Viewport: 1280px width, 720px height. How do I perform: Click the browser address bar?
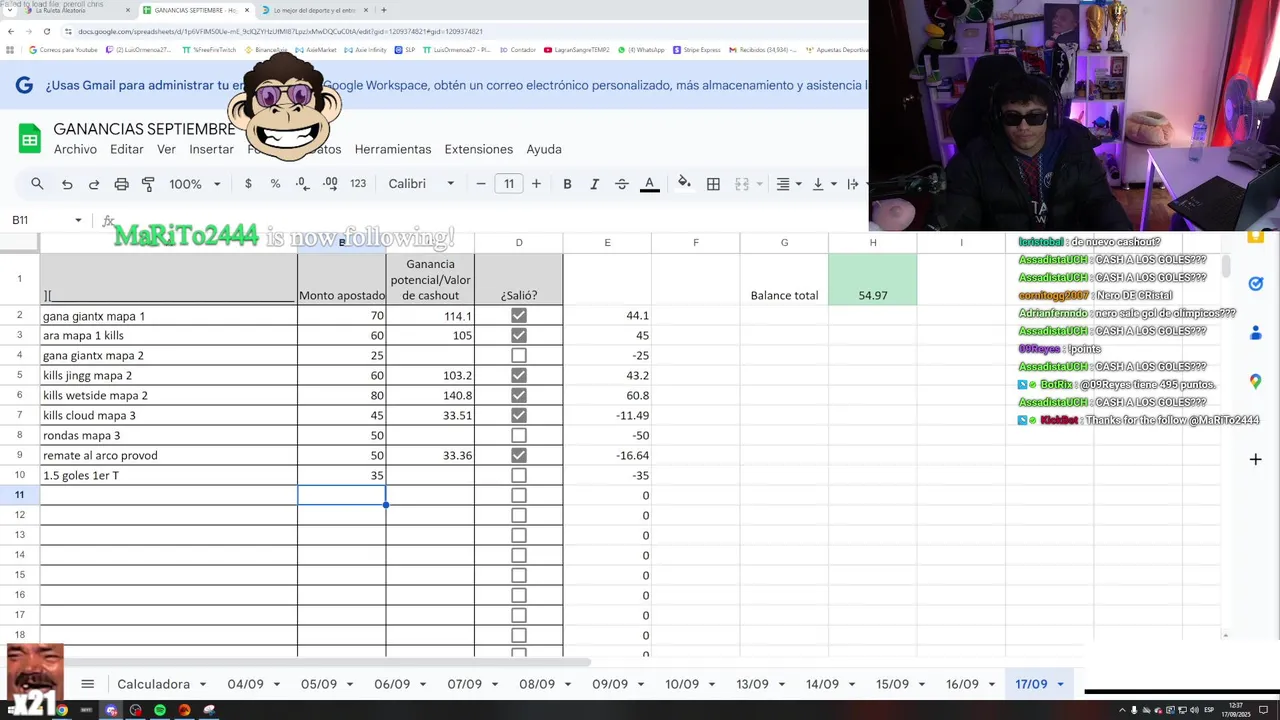coord(440,31)
